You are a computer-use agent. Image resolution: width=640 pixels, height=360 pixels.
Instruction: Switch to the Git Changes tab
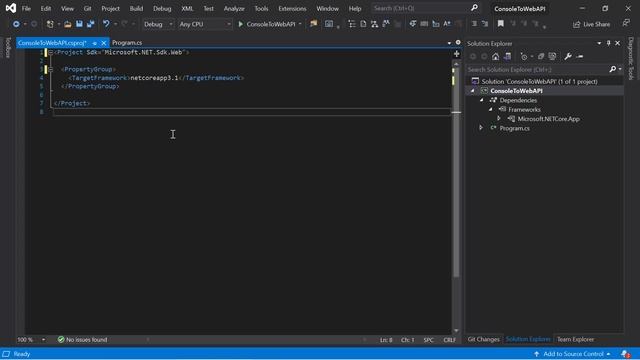(484, 339)
